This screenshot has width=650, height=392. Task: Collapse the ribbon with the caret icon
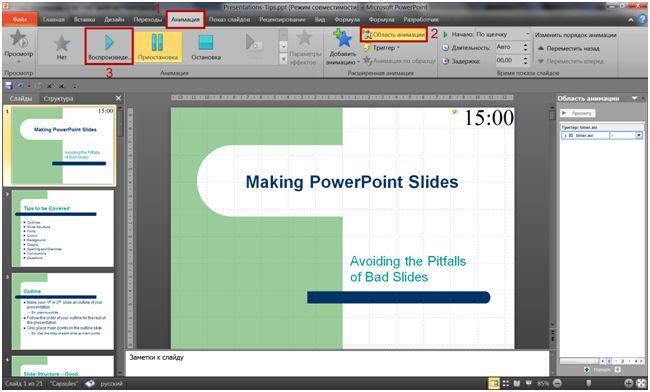(631, 19)
